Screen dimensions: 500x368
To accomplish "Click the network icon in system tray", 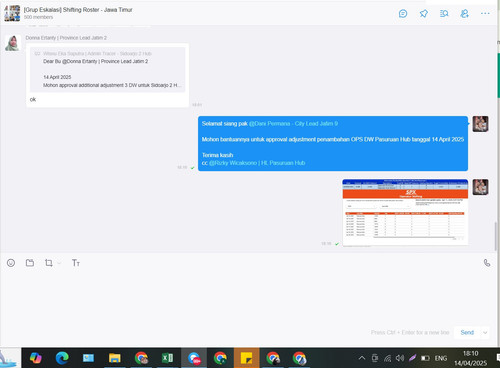I will pos(387,358).
